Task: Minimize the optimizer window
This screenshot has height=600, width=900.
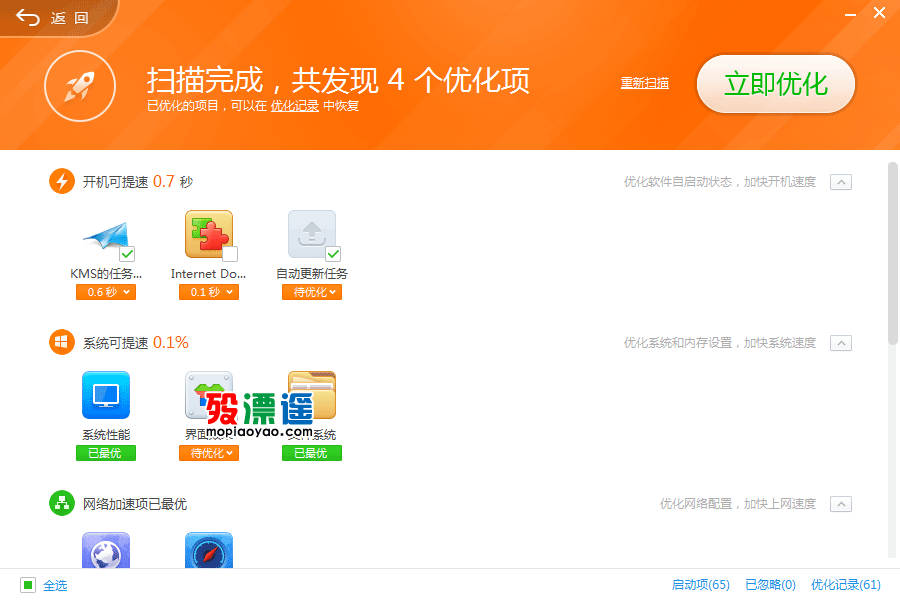Action: (851, 14)
